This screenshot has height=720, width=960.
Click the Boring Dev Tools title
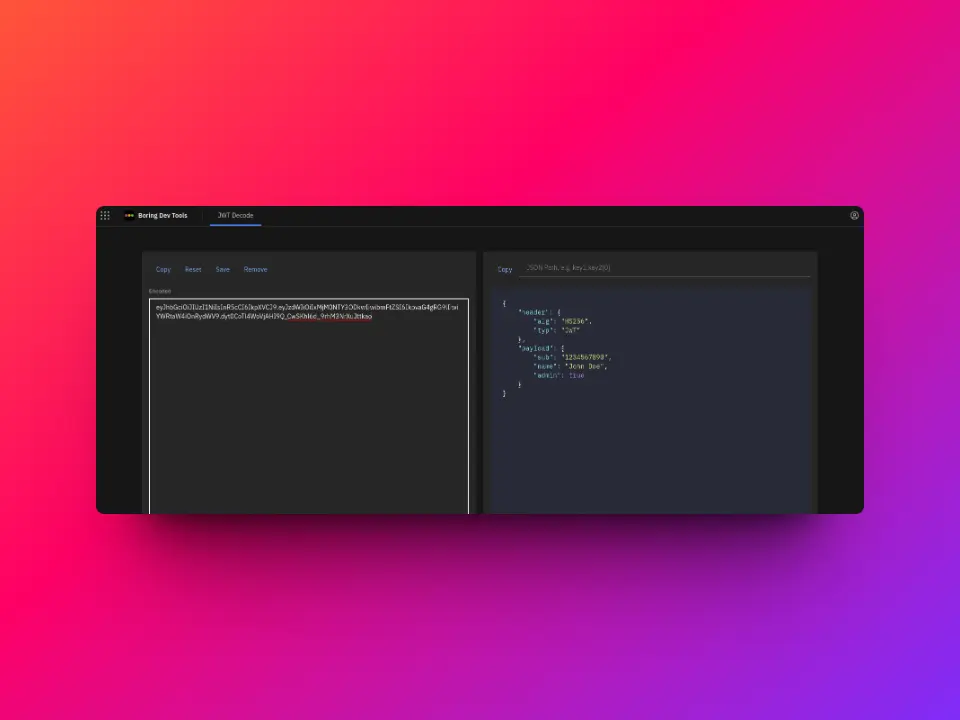pyautogui.click(x=162, y=215)
